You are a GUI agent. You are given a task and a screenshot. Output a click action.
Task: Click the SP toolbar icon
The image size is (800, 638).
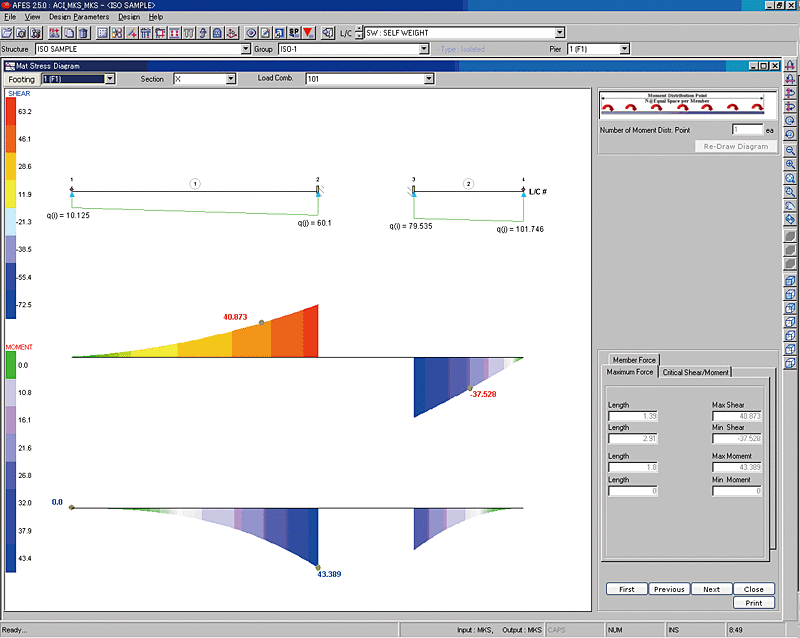[294, 33]
